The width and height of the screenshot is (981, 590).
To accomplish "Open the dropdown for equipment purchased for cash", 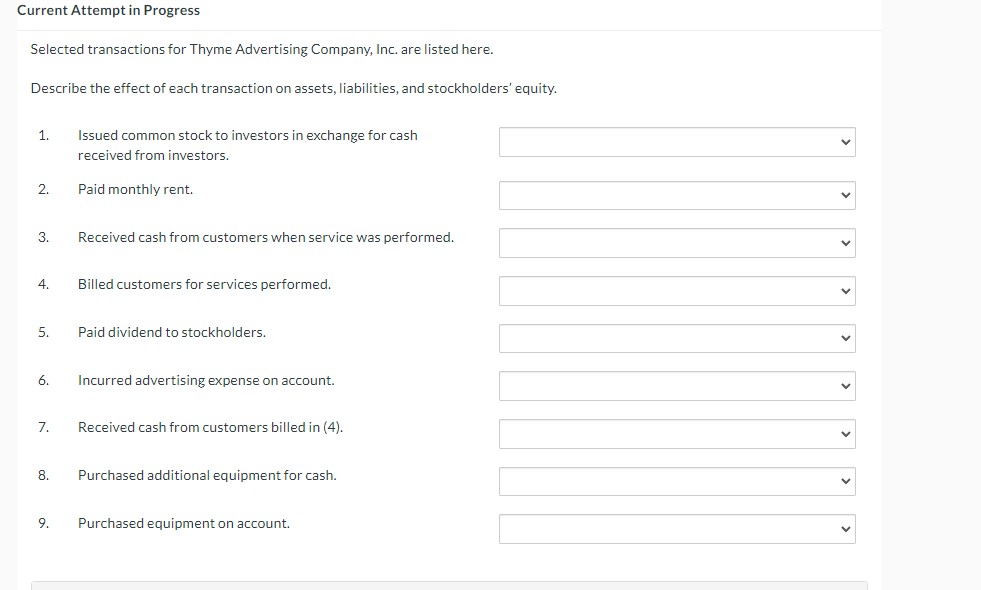I will tap(676, 481).
